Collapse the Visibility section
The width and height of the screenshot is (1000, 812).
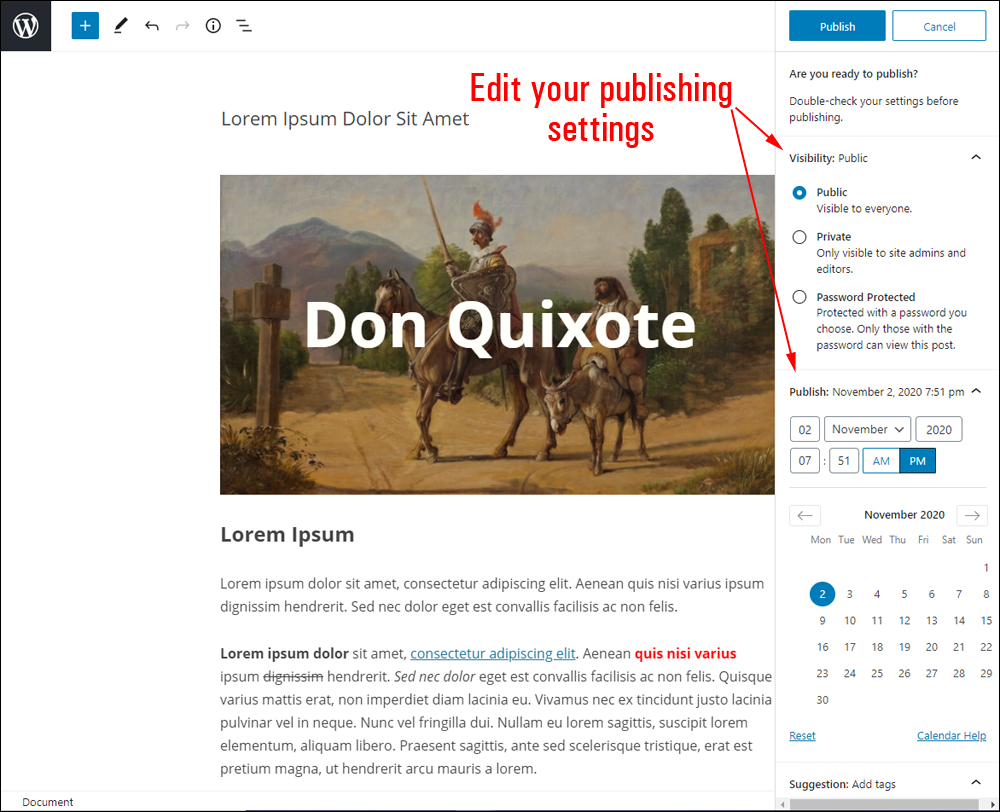(x=976, y=158)
